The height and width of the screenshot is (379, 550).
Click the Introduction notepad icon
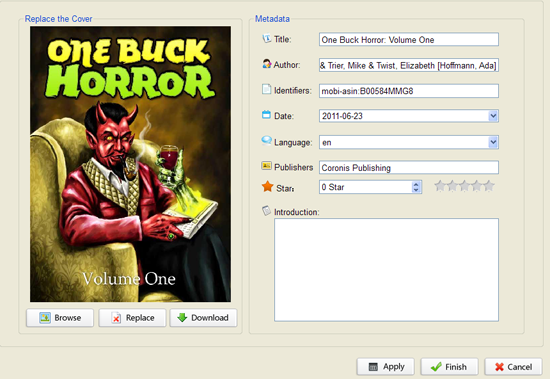[x=267, y=211]
